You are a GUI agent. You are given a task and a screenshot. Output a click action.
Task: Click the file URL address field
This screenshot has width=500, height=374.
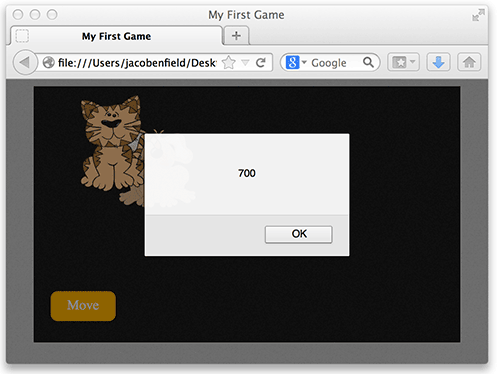137,63
